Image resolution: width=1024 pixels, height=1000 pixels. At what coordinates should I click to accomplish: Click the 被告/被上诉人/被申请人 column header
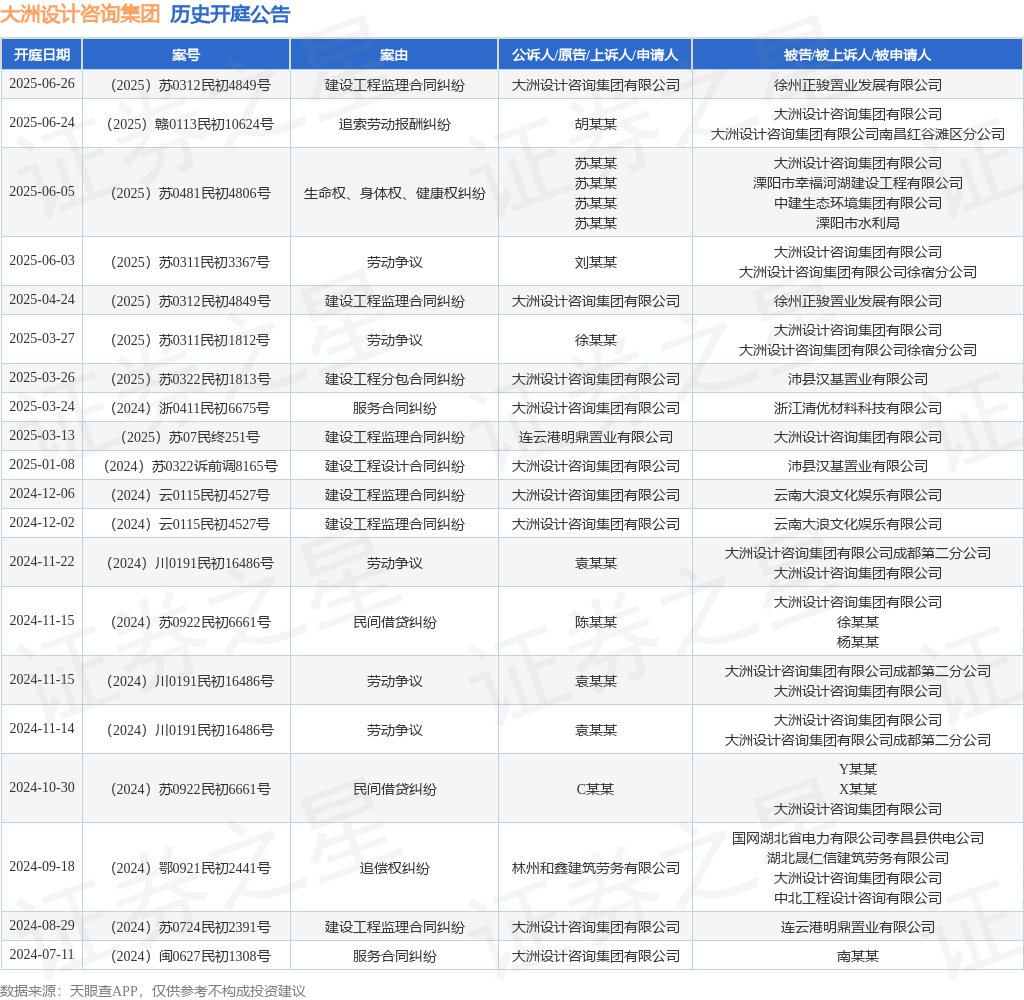(857, 55)
